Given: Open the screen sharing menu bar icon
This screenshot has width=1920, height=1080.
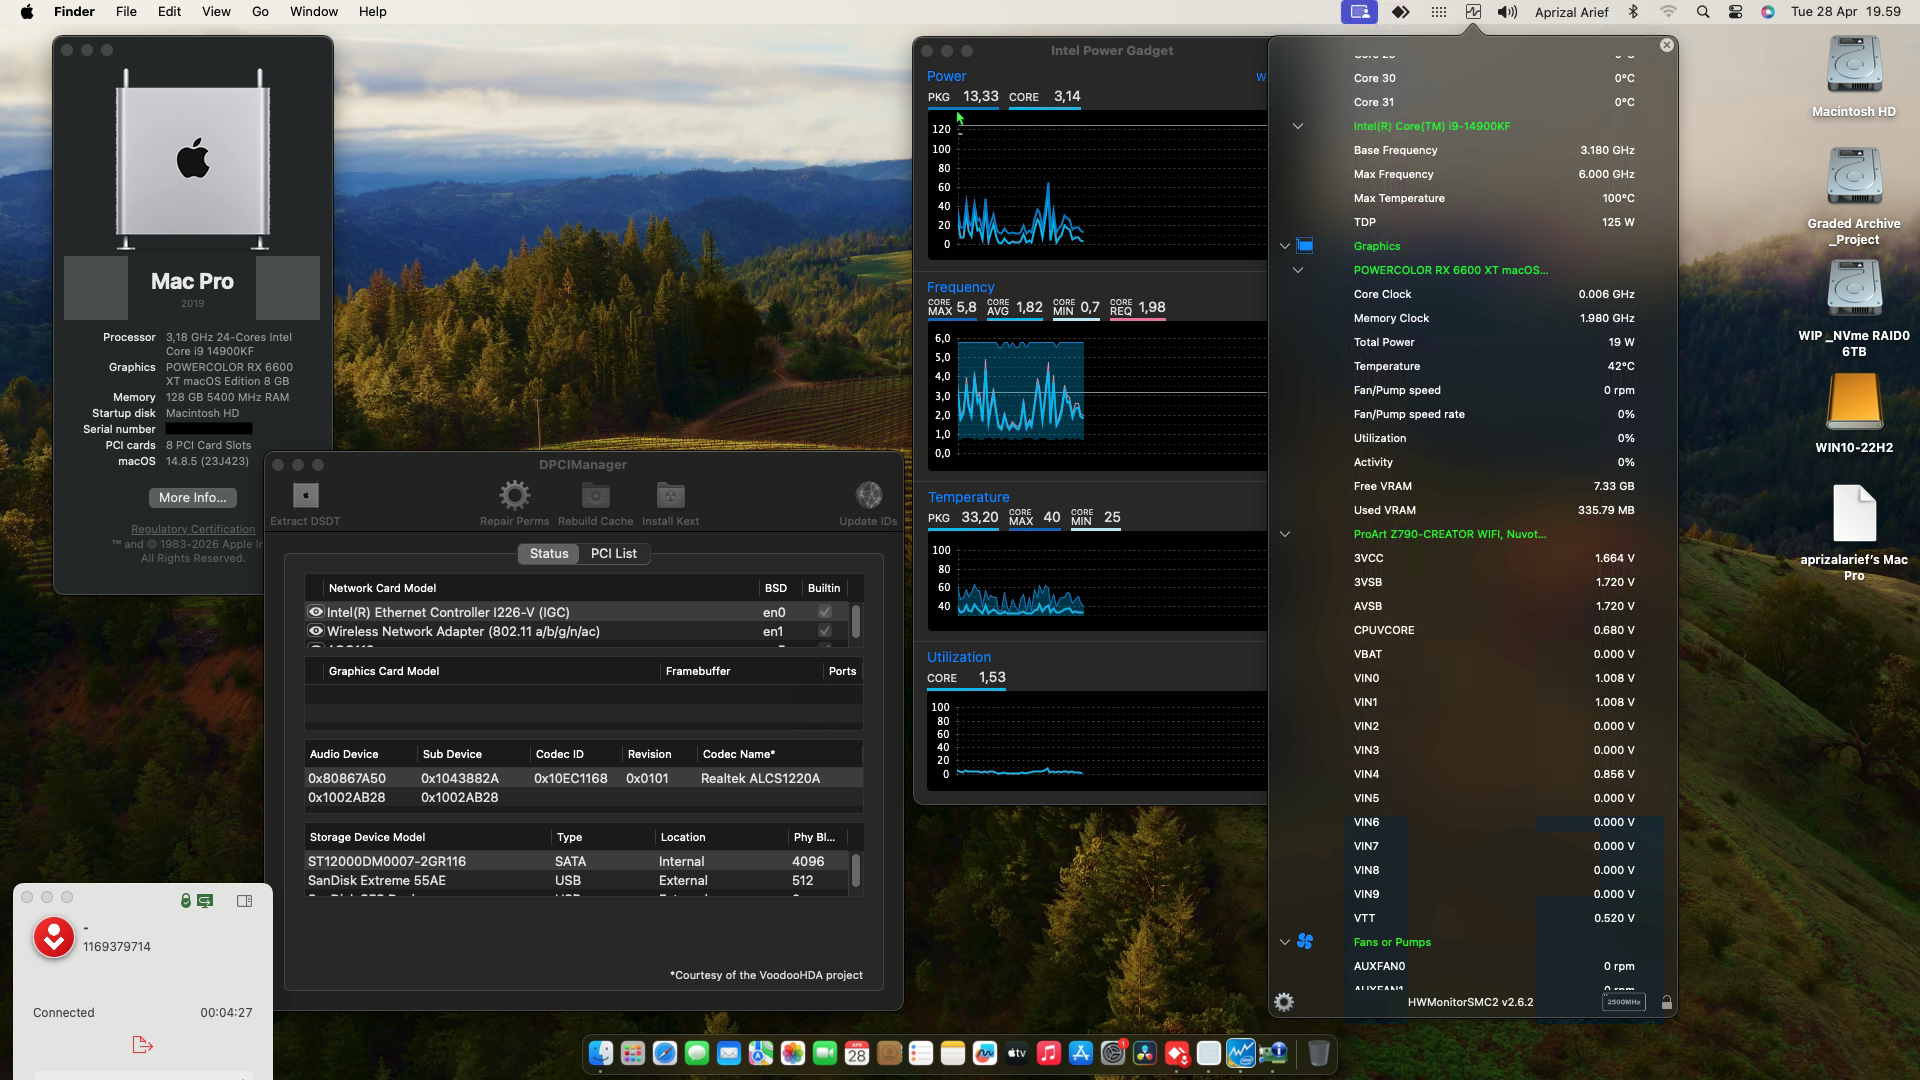Looking at the screenshot, I should (1360, 12).
